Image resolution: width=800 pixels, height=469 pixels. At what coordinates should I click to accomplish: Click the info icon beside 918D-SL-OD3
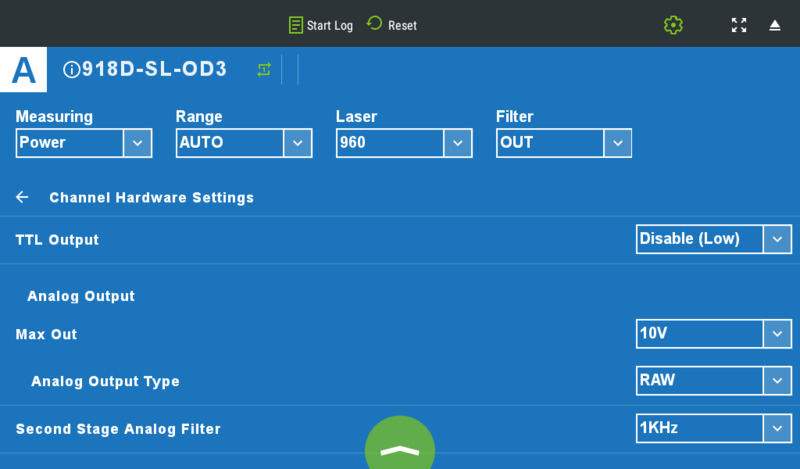(x=71, y=70)
